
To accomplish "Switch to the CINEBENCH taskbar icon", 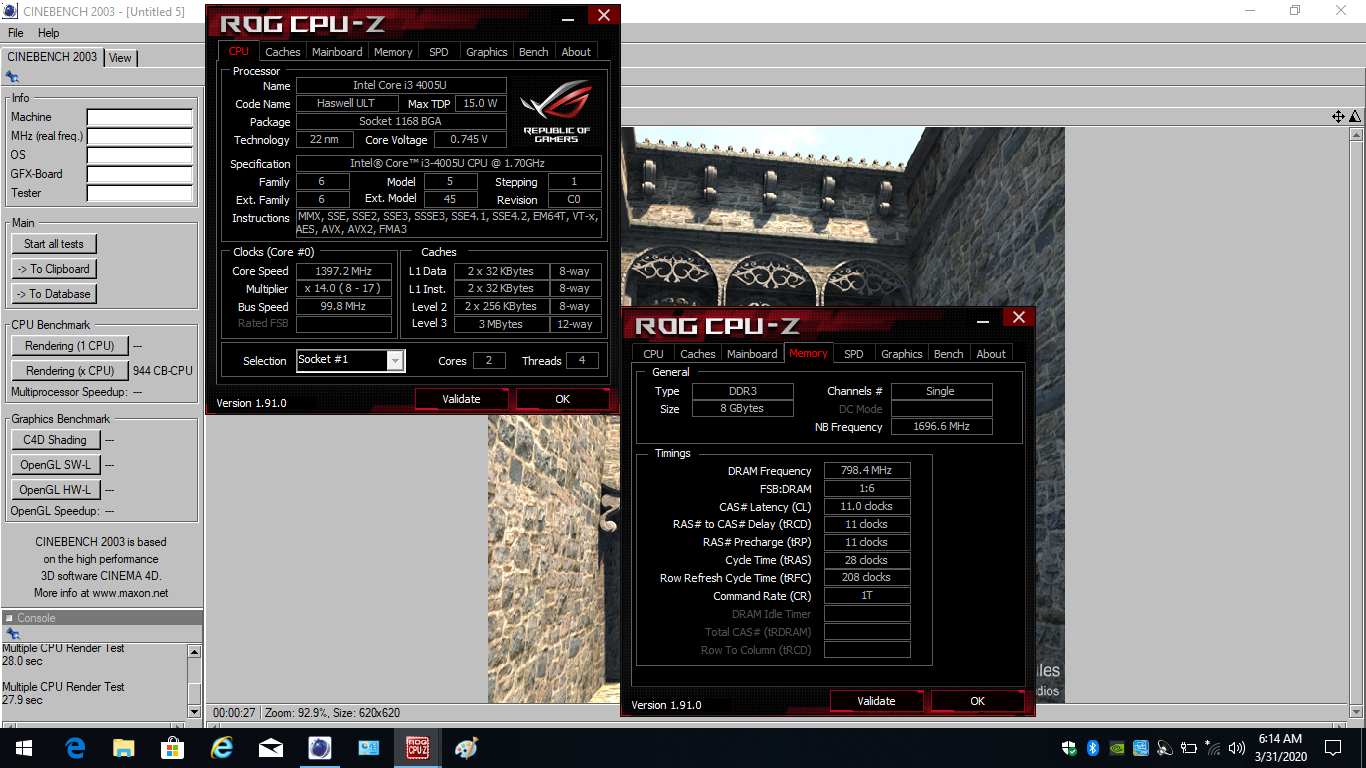I will [320, 747].
